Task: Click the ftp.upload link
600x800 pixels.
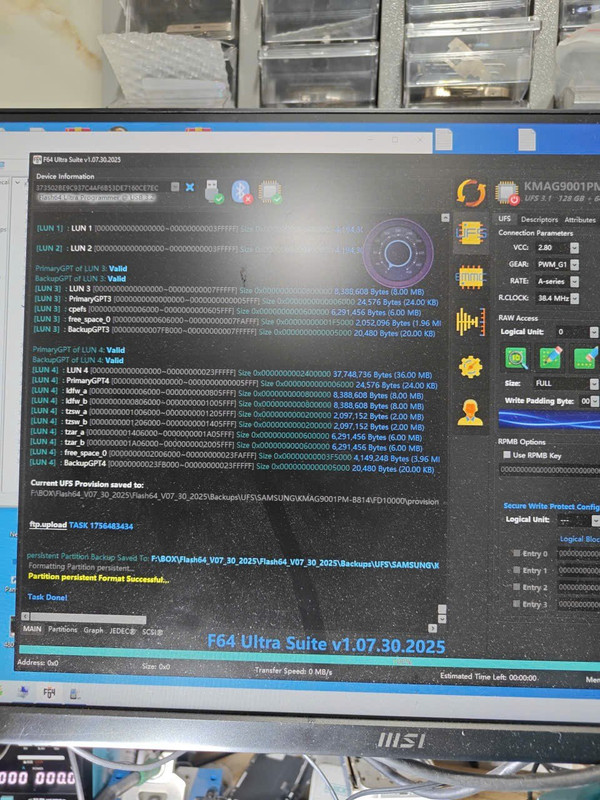Action: click(48, 524)
